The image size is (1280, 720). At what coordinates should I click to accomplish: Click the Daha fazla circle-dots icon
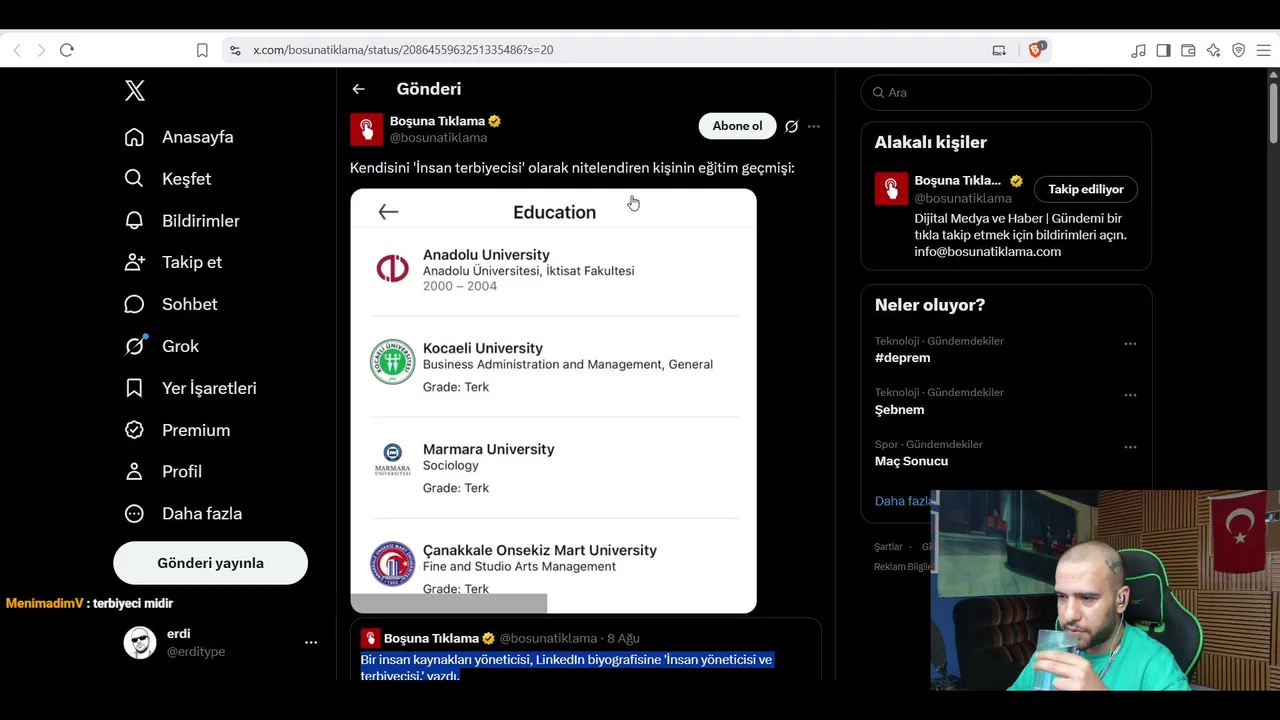point(134,513)
